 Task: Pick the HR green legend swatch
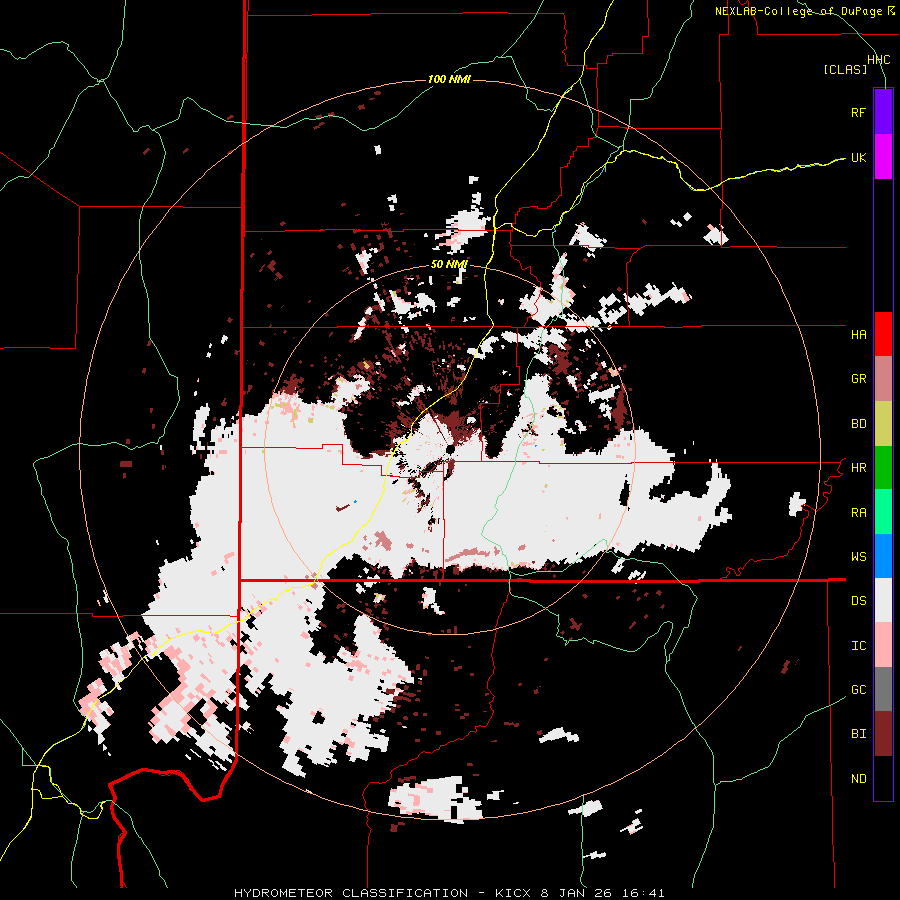[883, 468]
